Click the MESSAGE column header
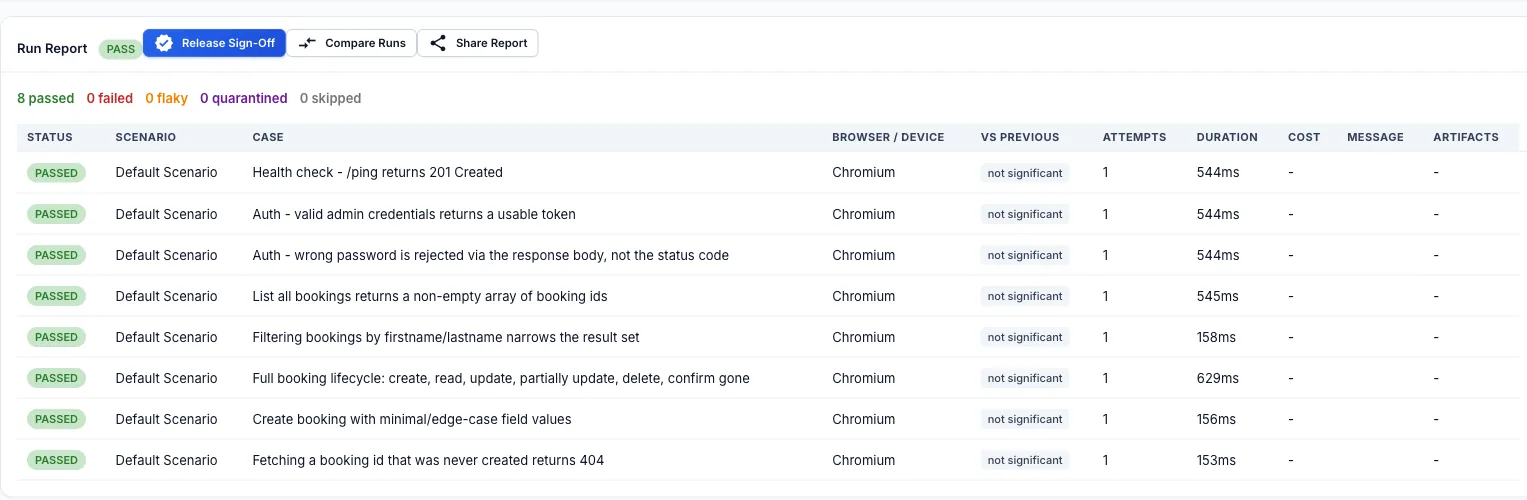1527x500 pixels. 1375,137
